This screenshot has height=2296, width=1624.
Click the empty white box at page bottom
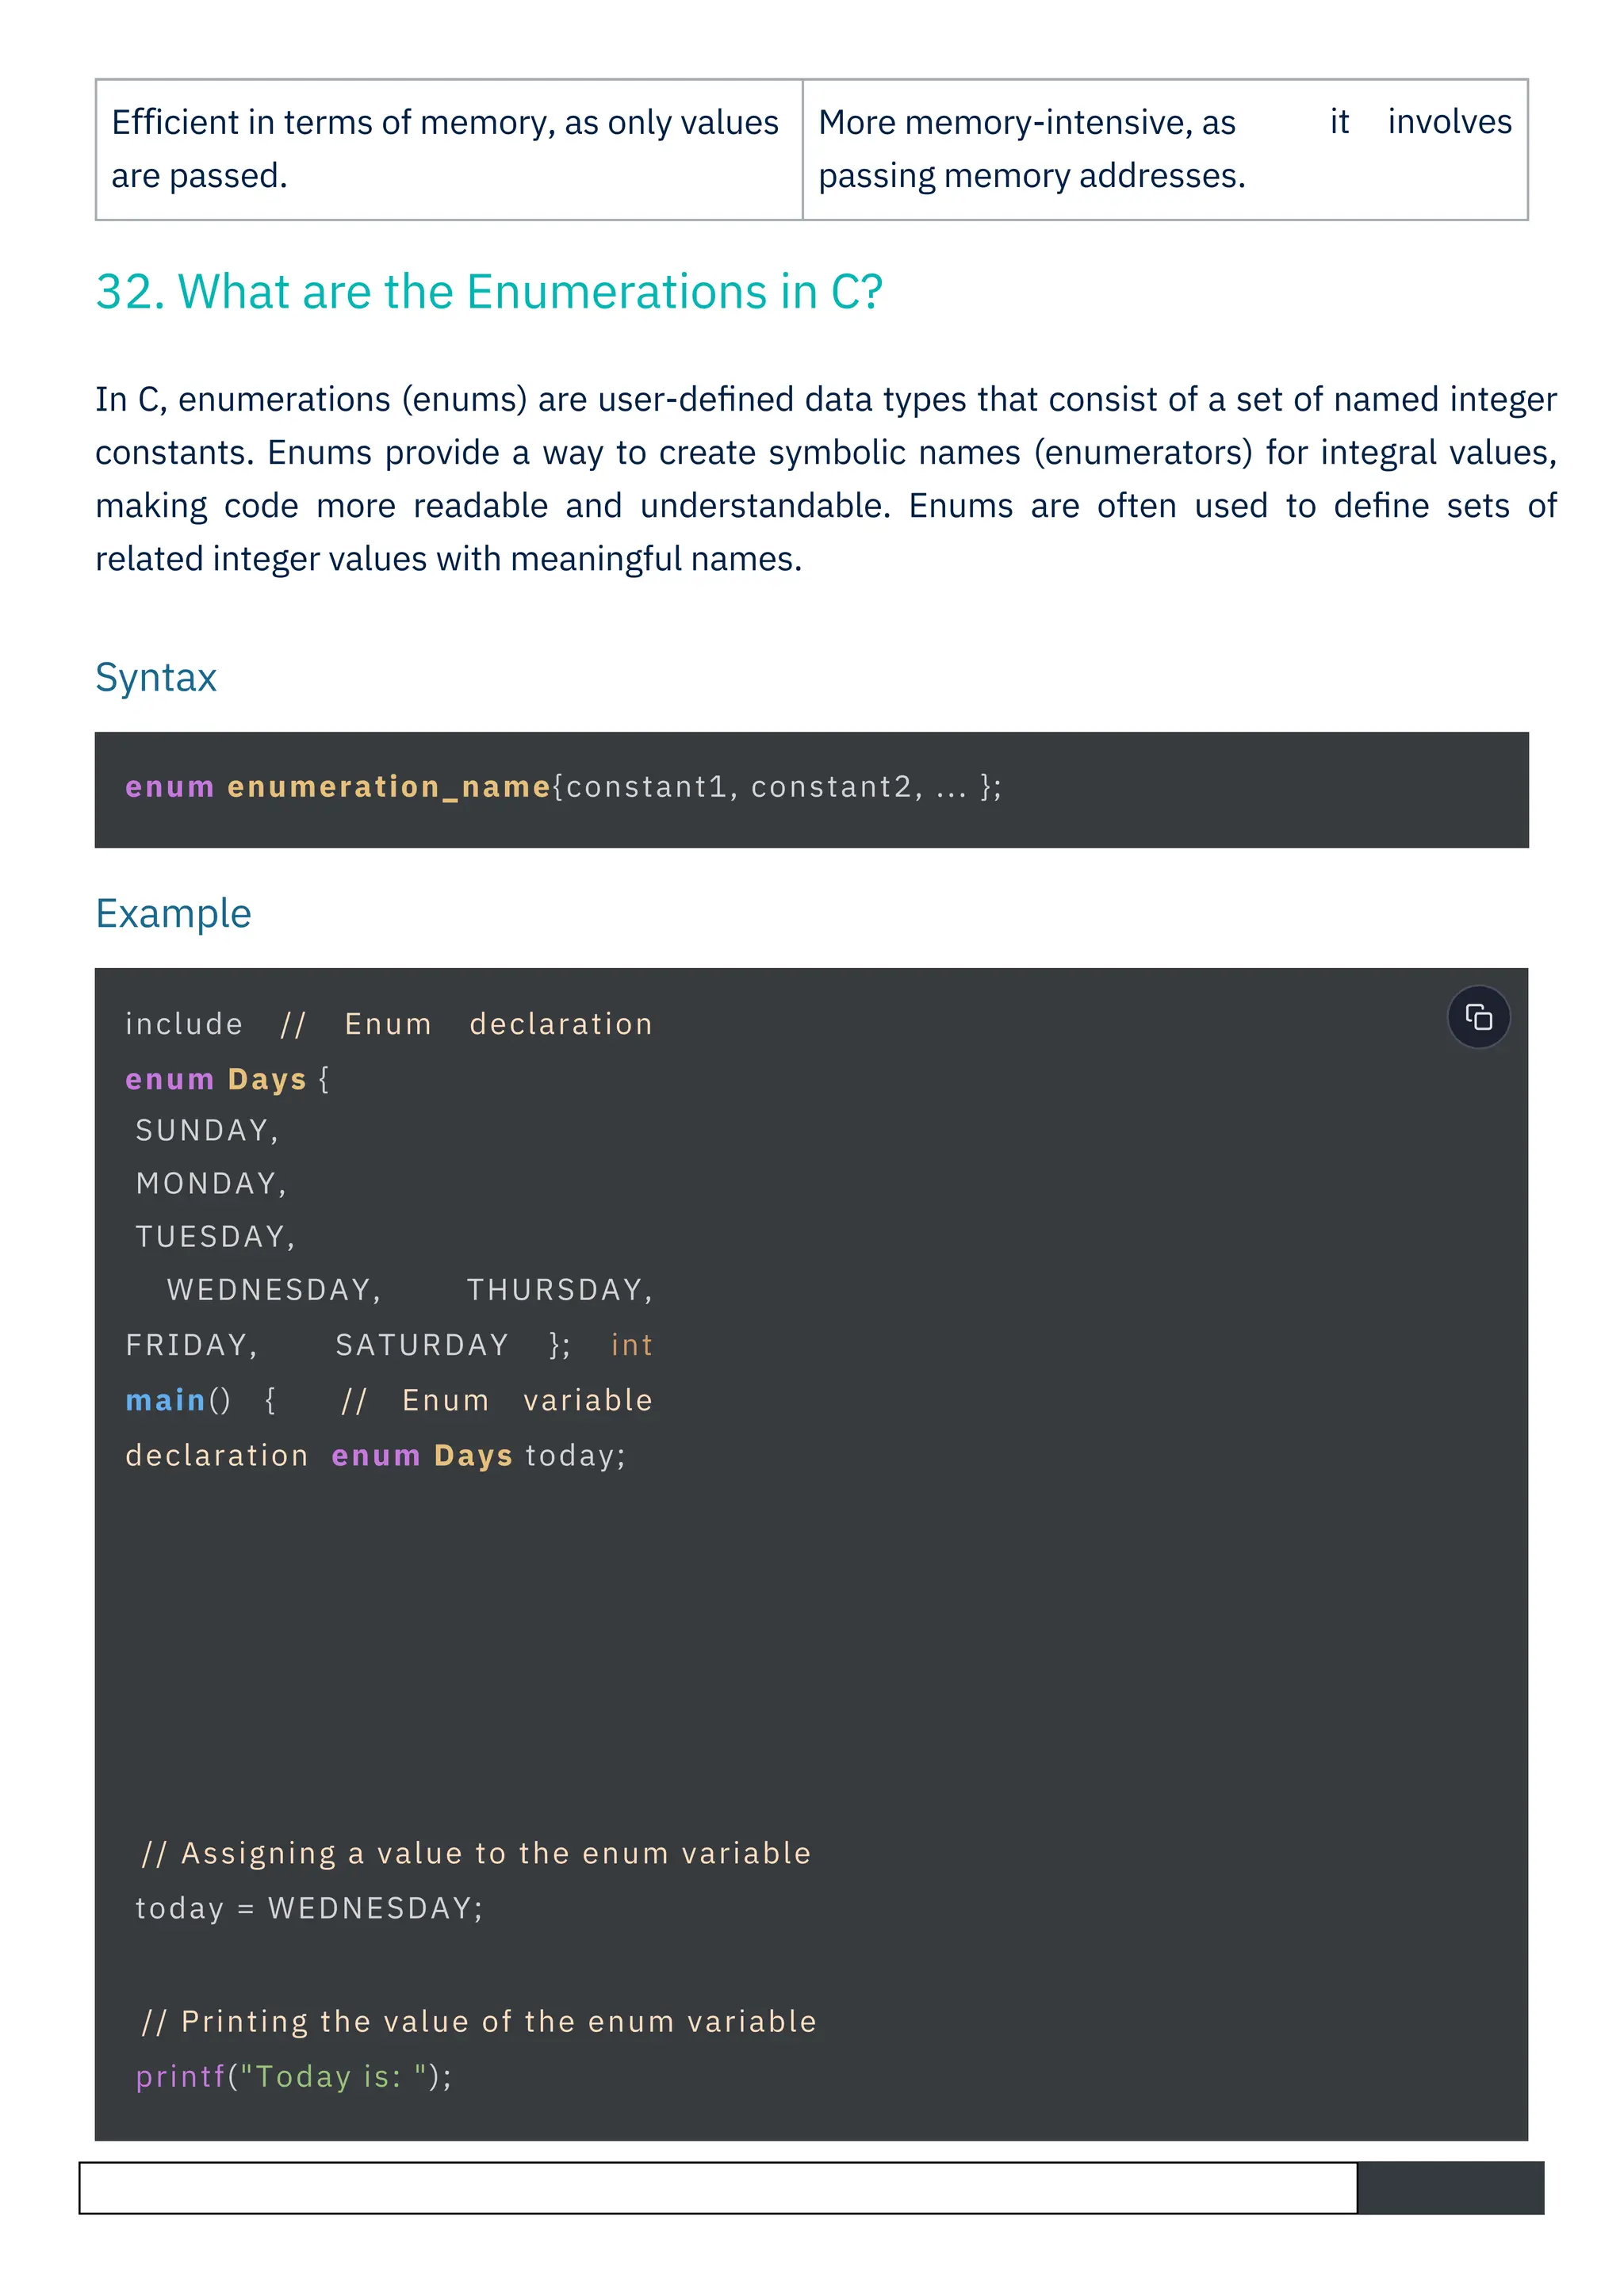coord(717,2188)
